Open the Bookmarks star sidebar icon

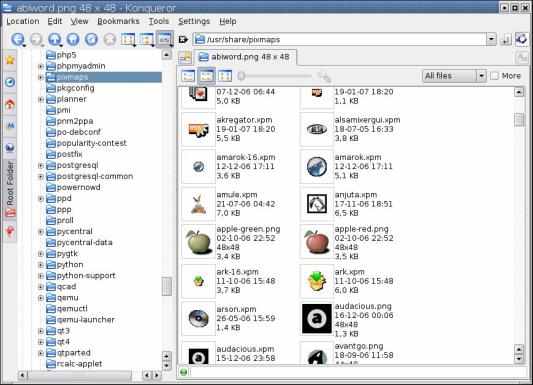[x=10, y=60]
